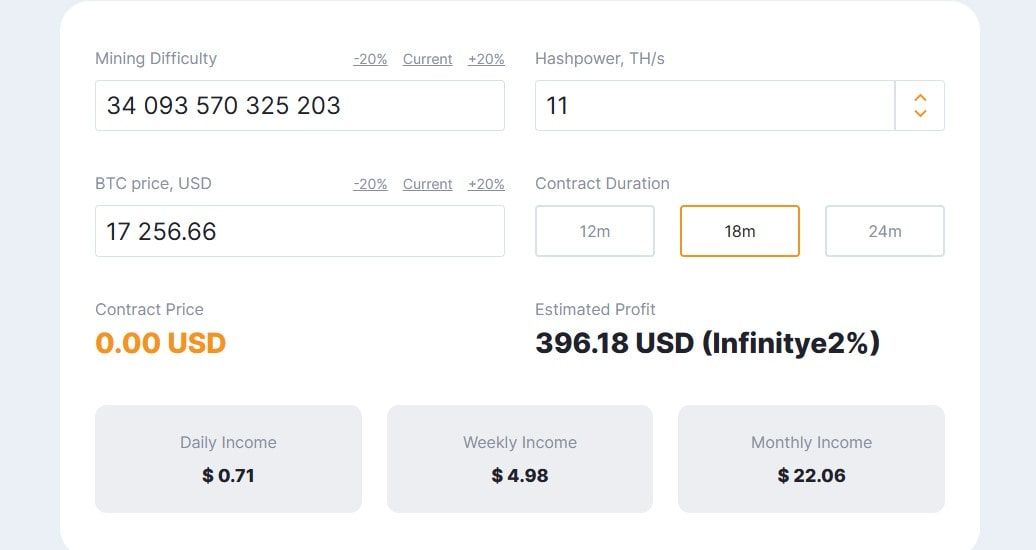Decrease hashpower with the down arrow

(920, 114)
